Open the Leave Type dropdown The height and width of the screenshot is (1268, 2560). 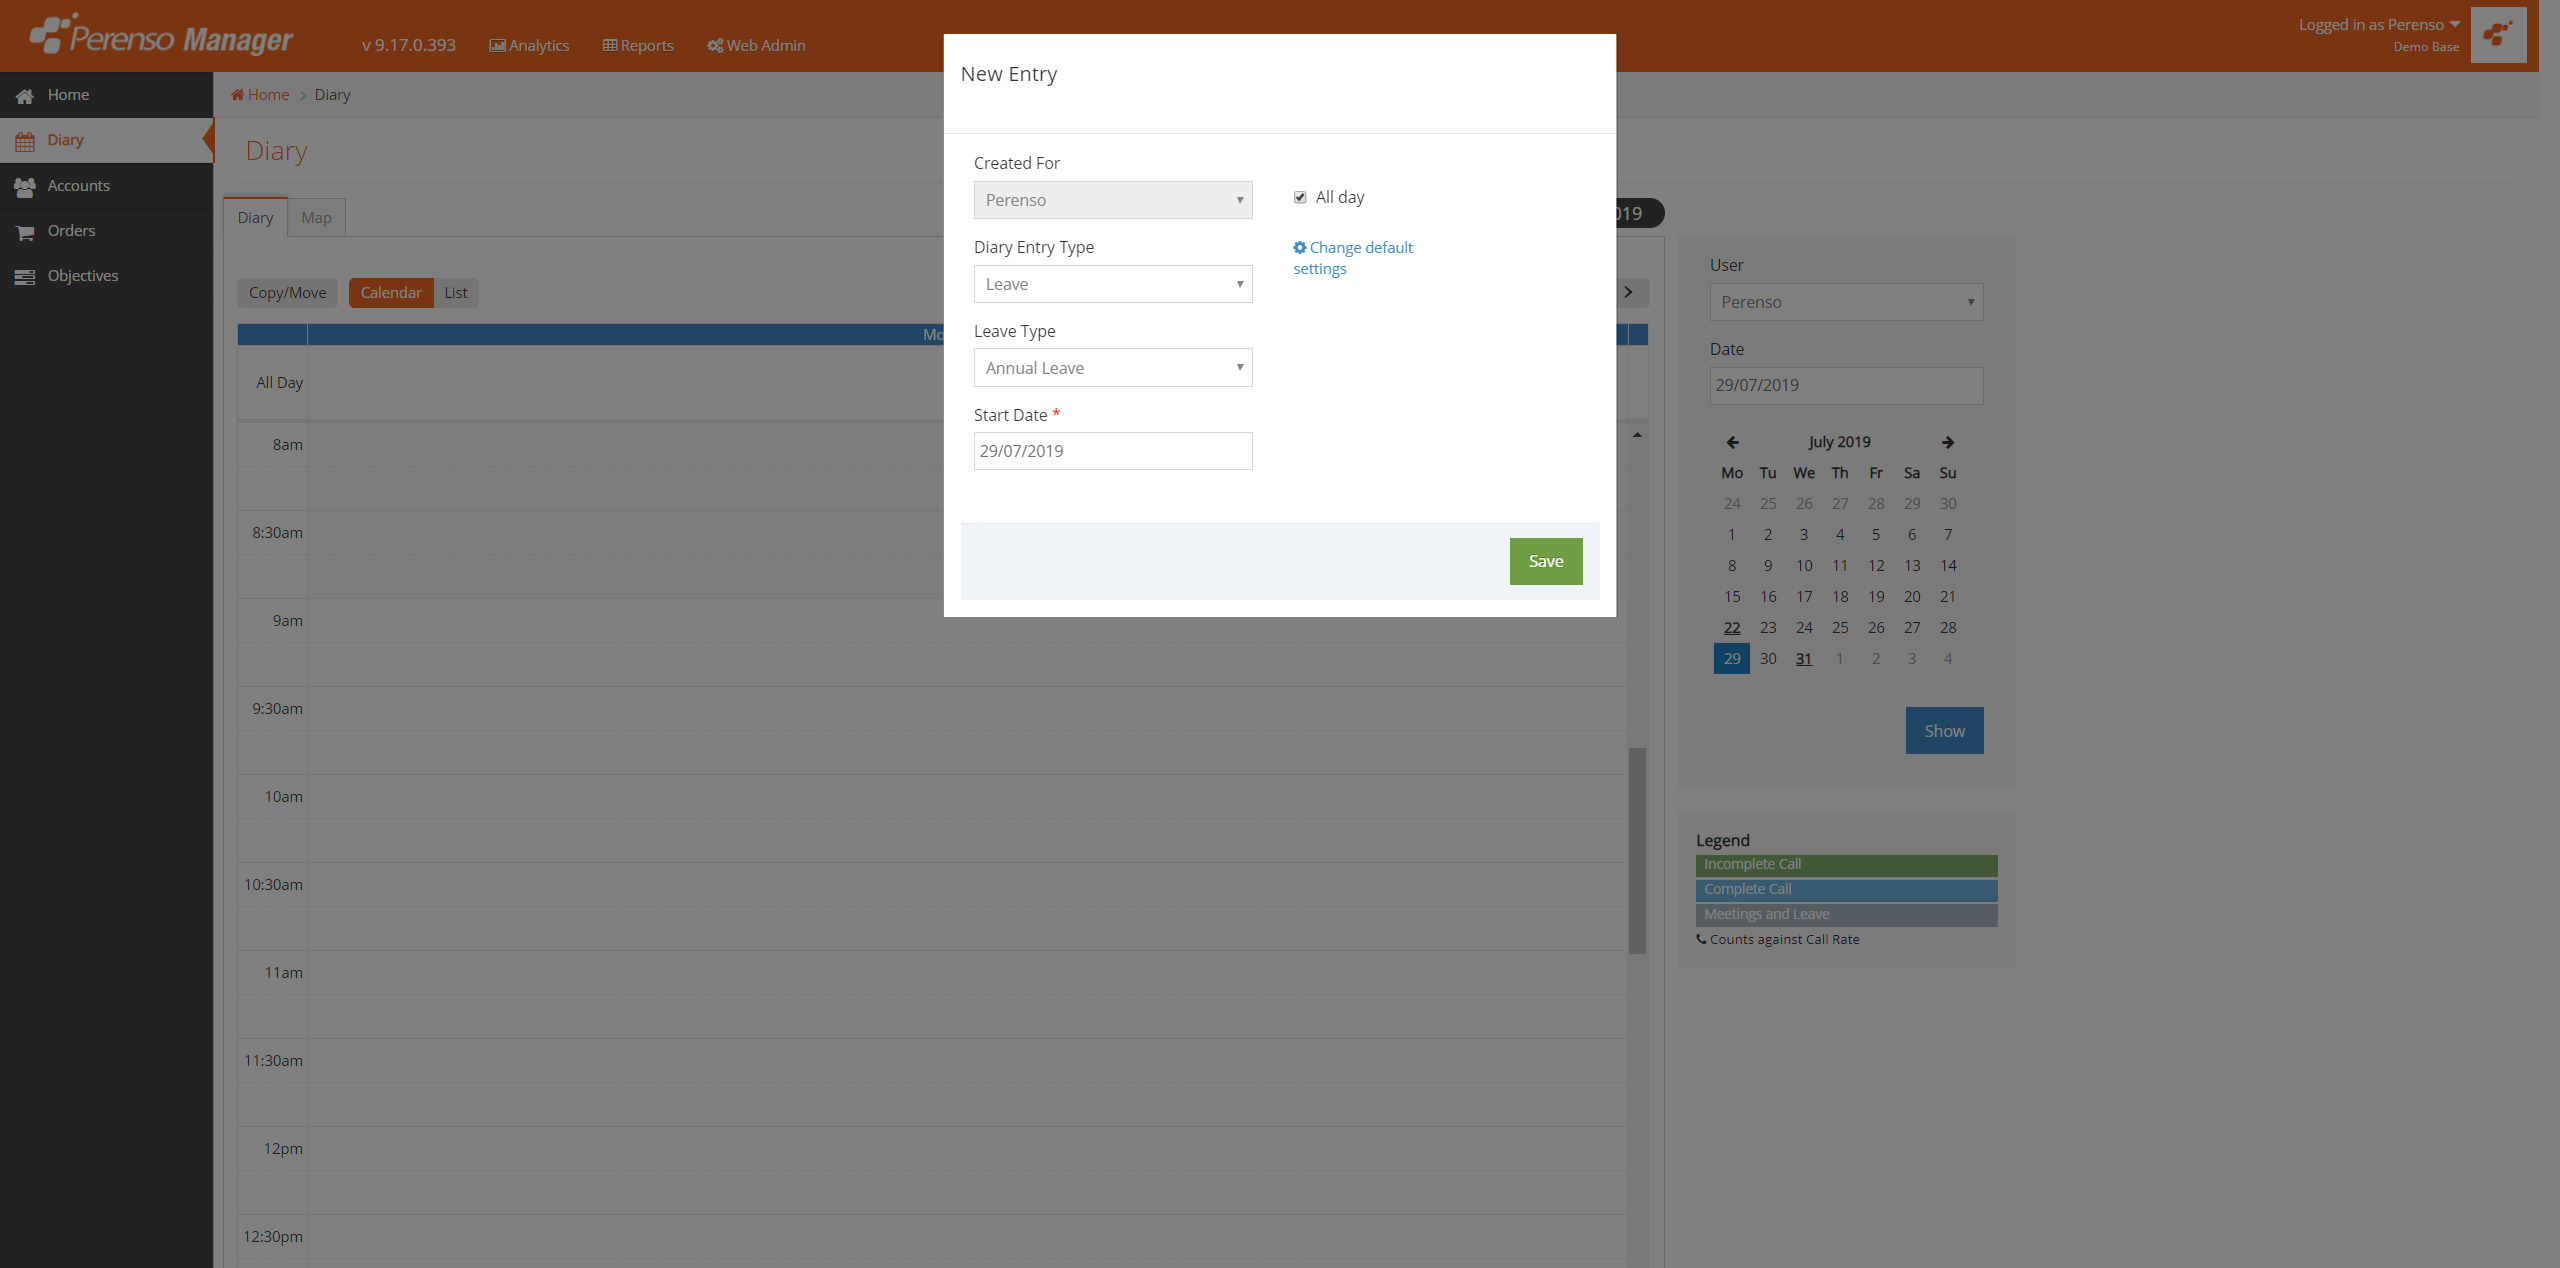click(x=1112, y=368)
